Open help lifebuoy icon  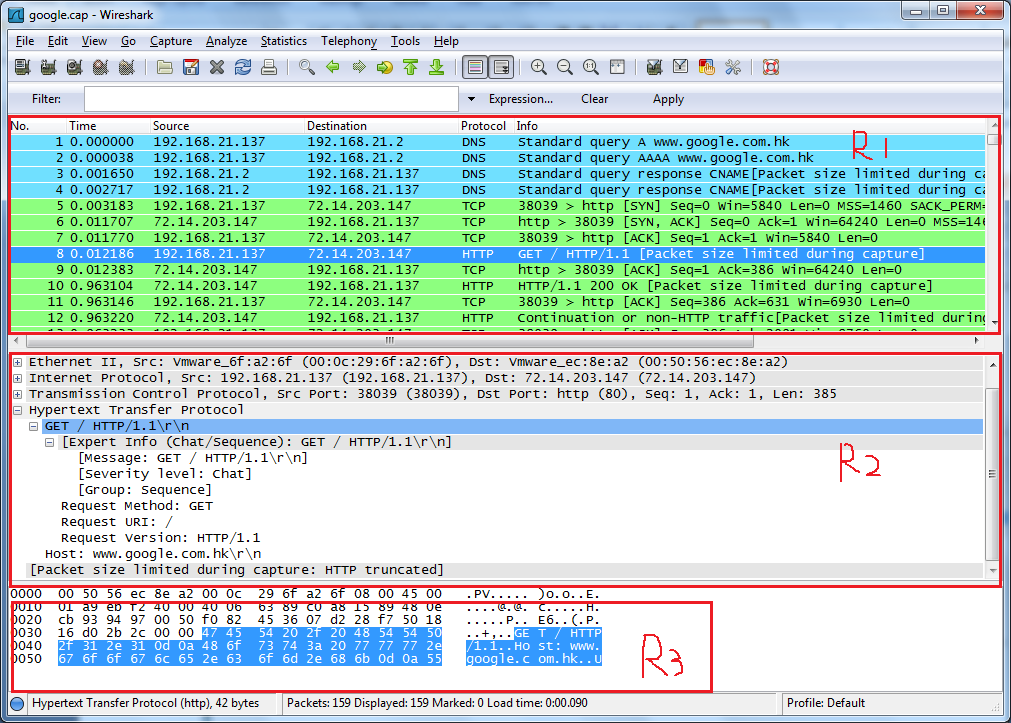click(x=771, y=67)
